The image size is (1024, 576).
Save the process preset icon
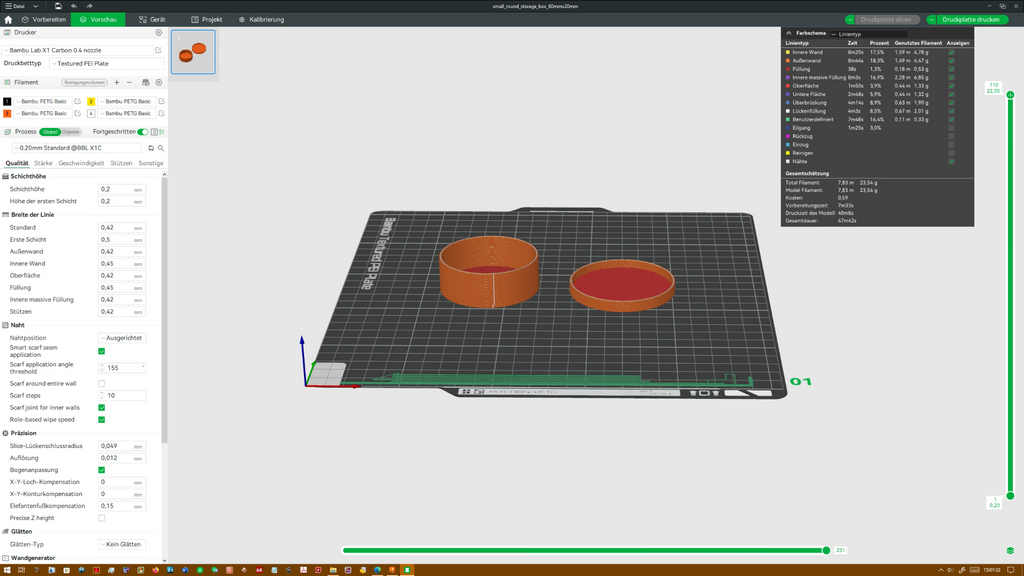[151, 148]
